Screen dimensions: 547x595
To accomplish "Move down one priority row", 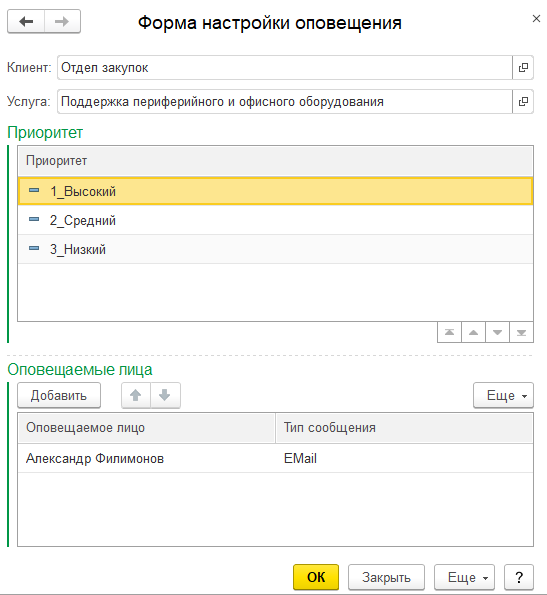I will pos(497,332).
